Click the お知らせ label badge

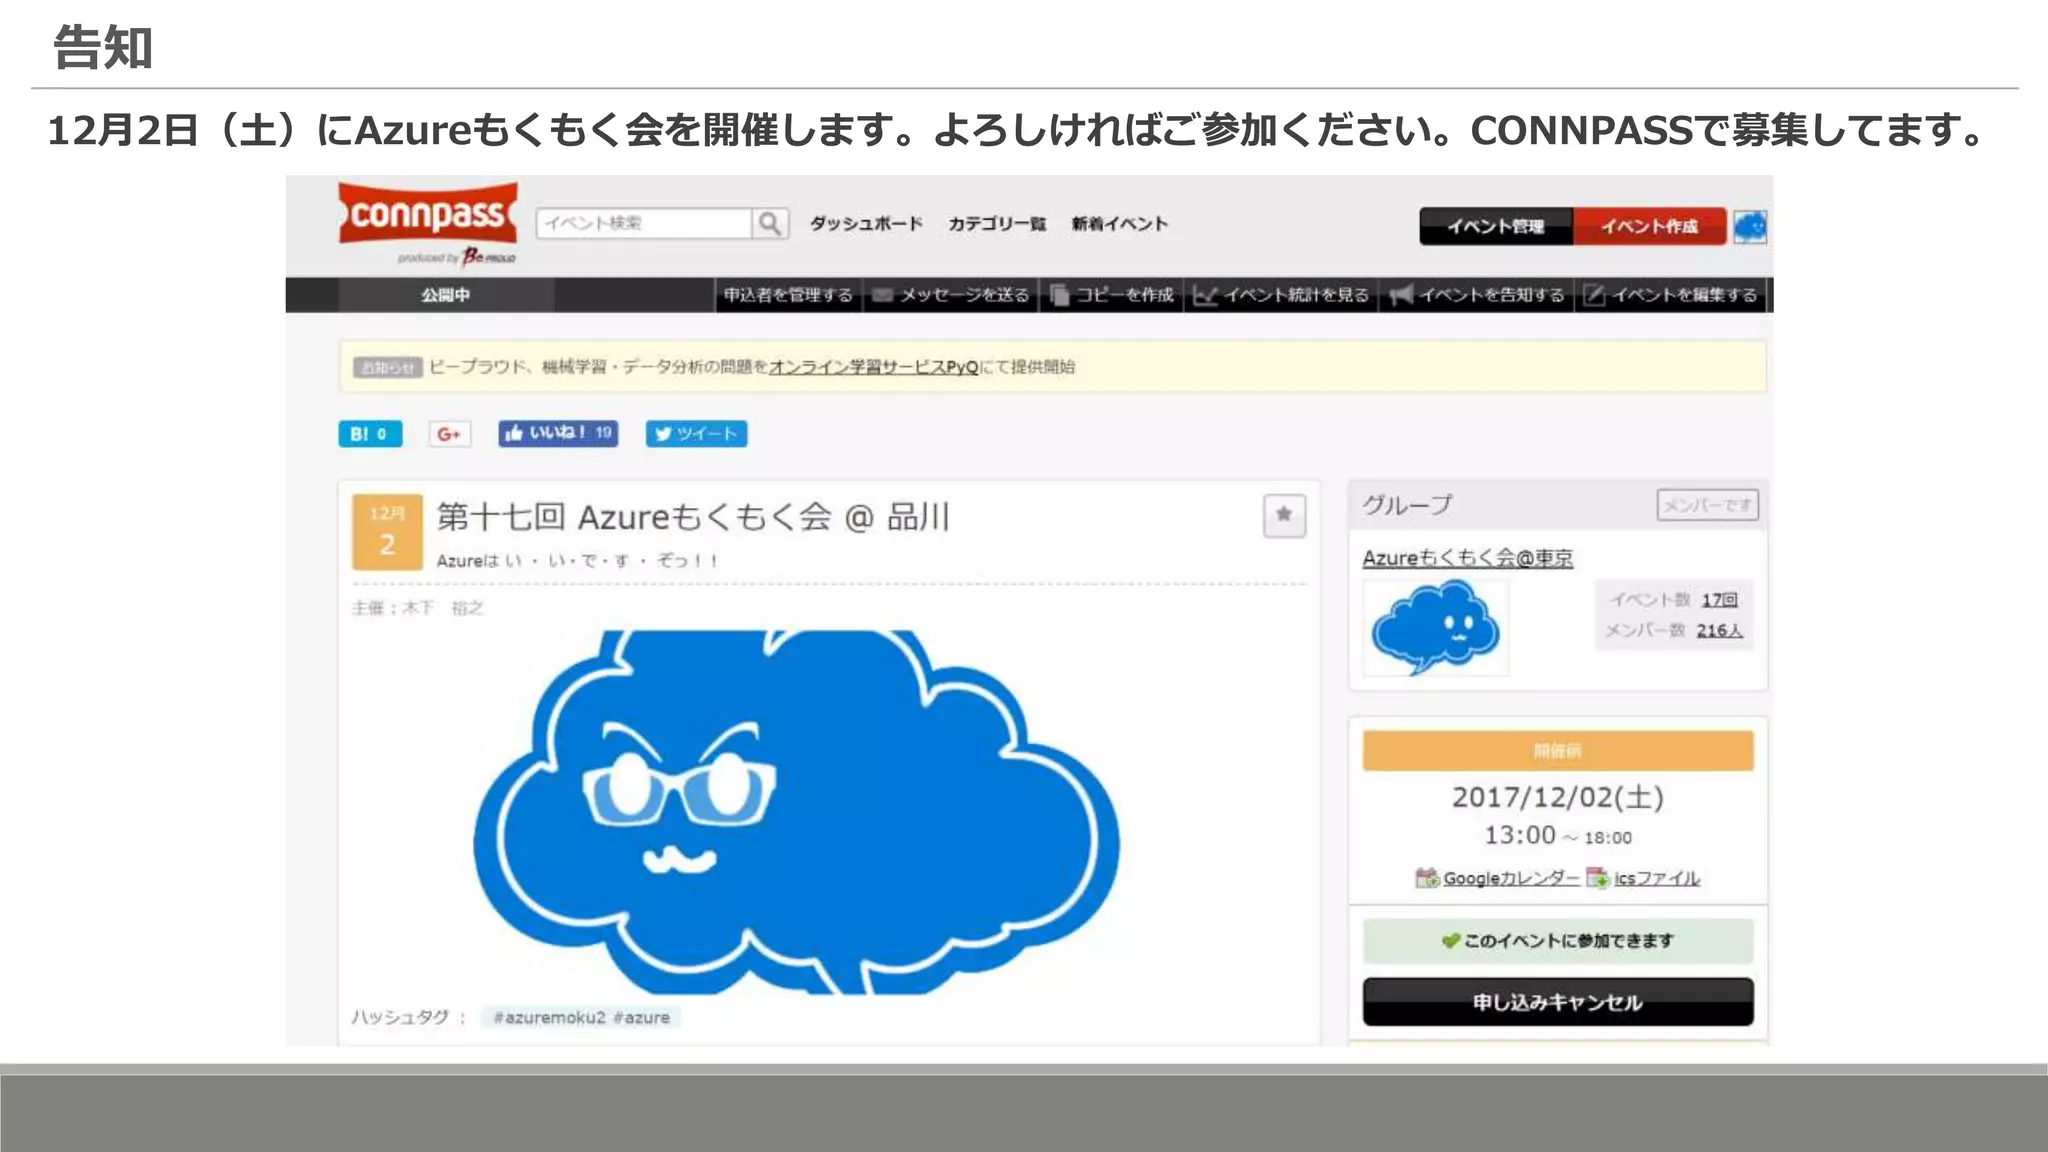388,368
